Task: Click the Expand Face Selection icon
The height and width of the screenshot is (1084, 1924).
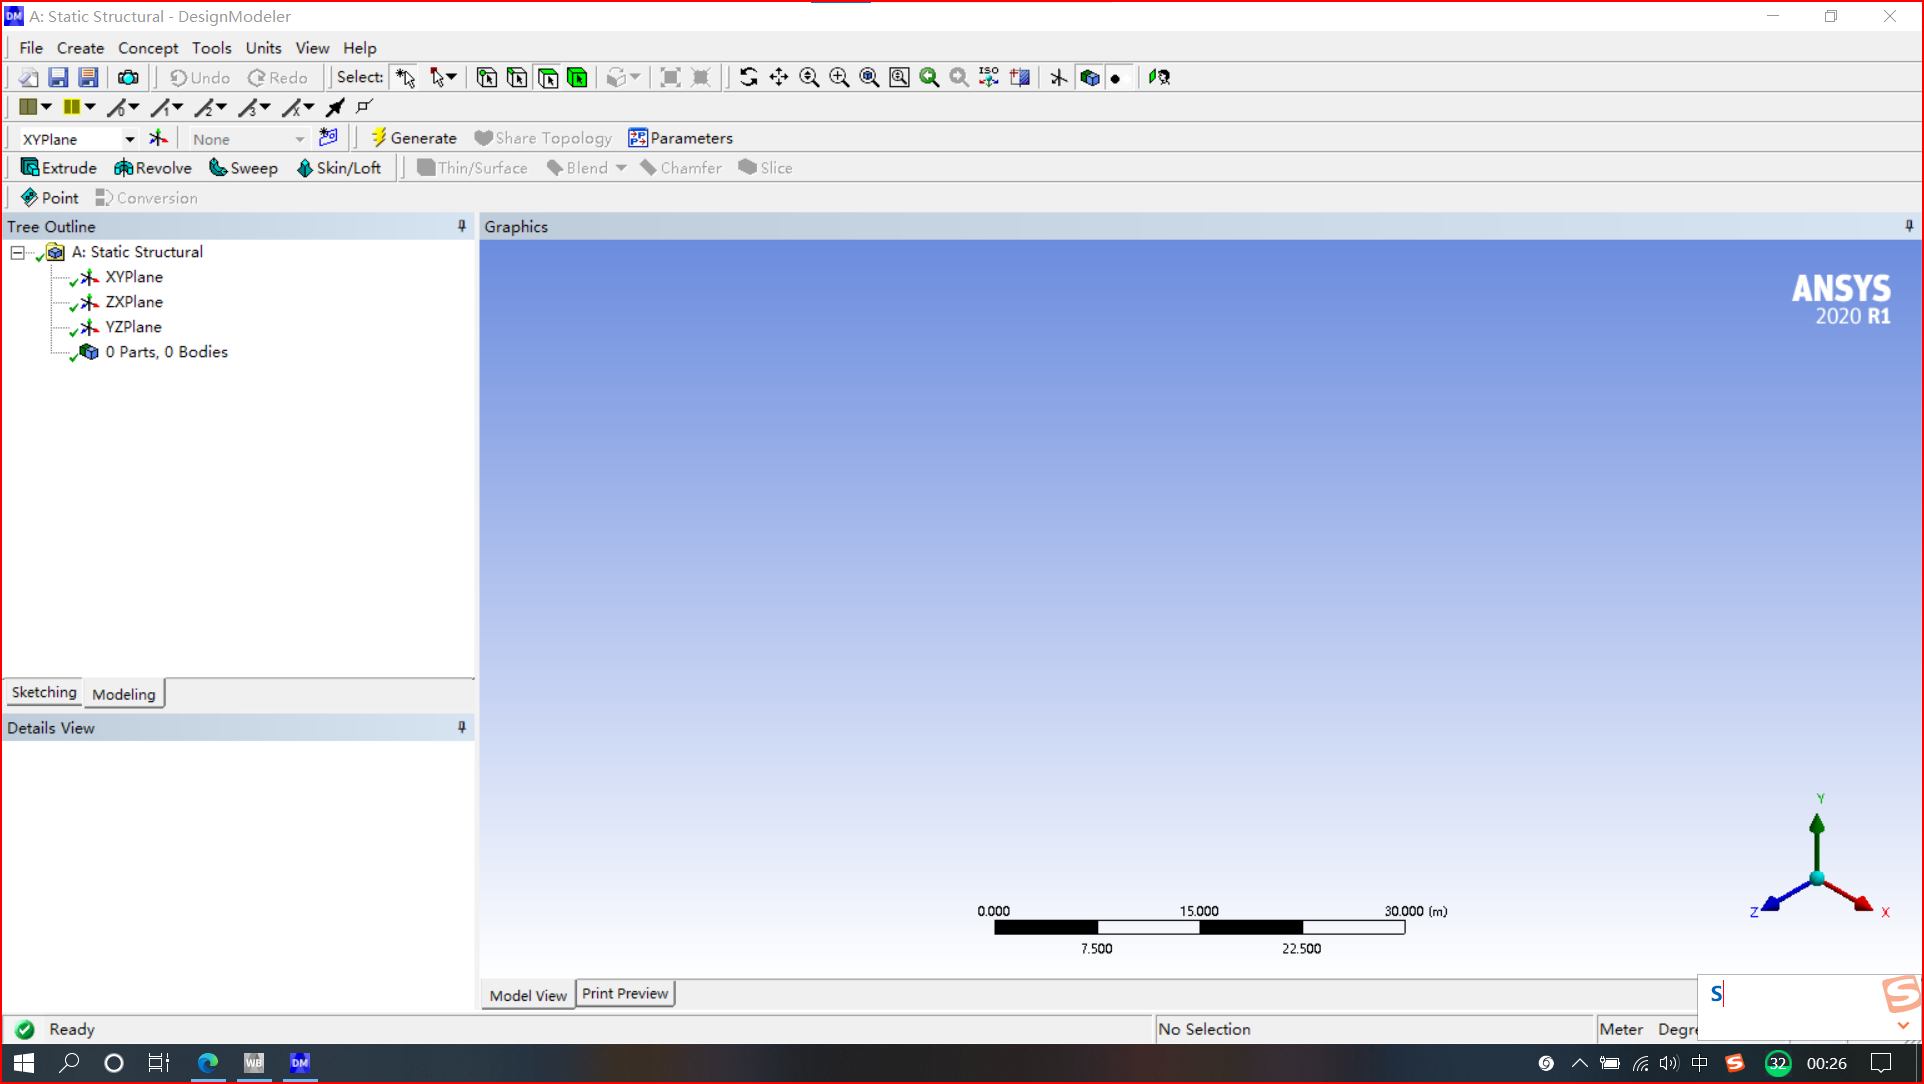Action: tap(670, 77)
